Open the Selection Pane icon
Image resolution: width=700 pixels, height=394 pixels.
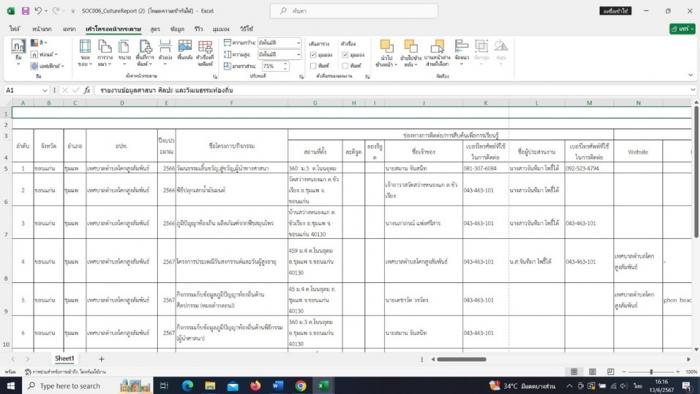437,53
